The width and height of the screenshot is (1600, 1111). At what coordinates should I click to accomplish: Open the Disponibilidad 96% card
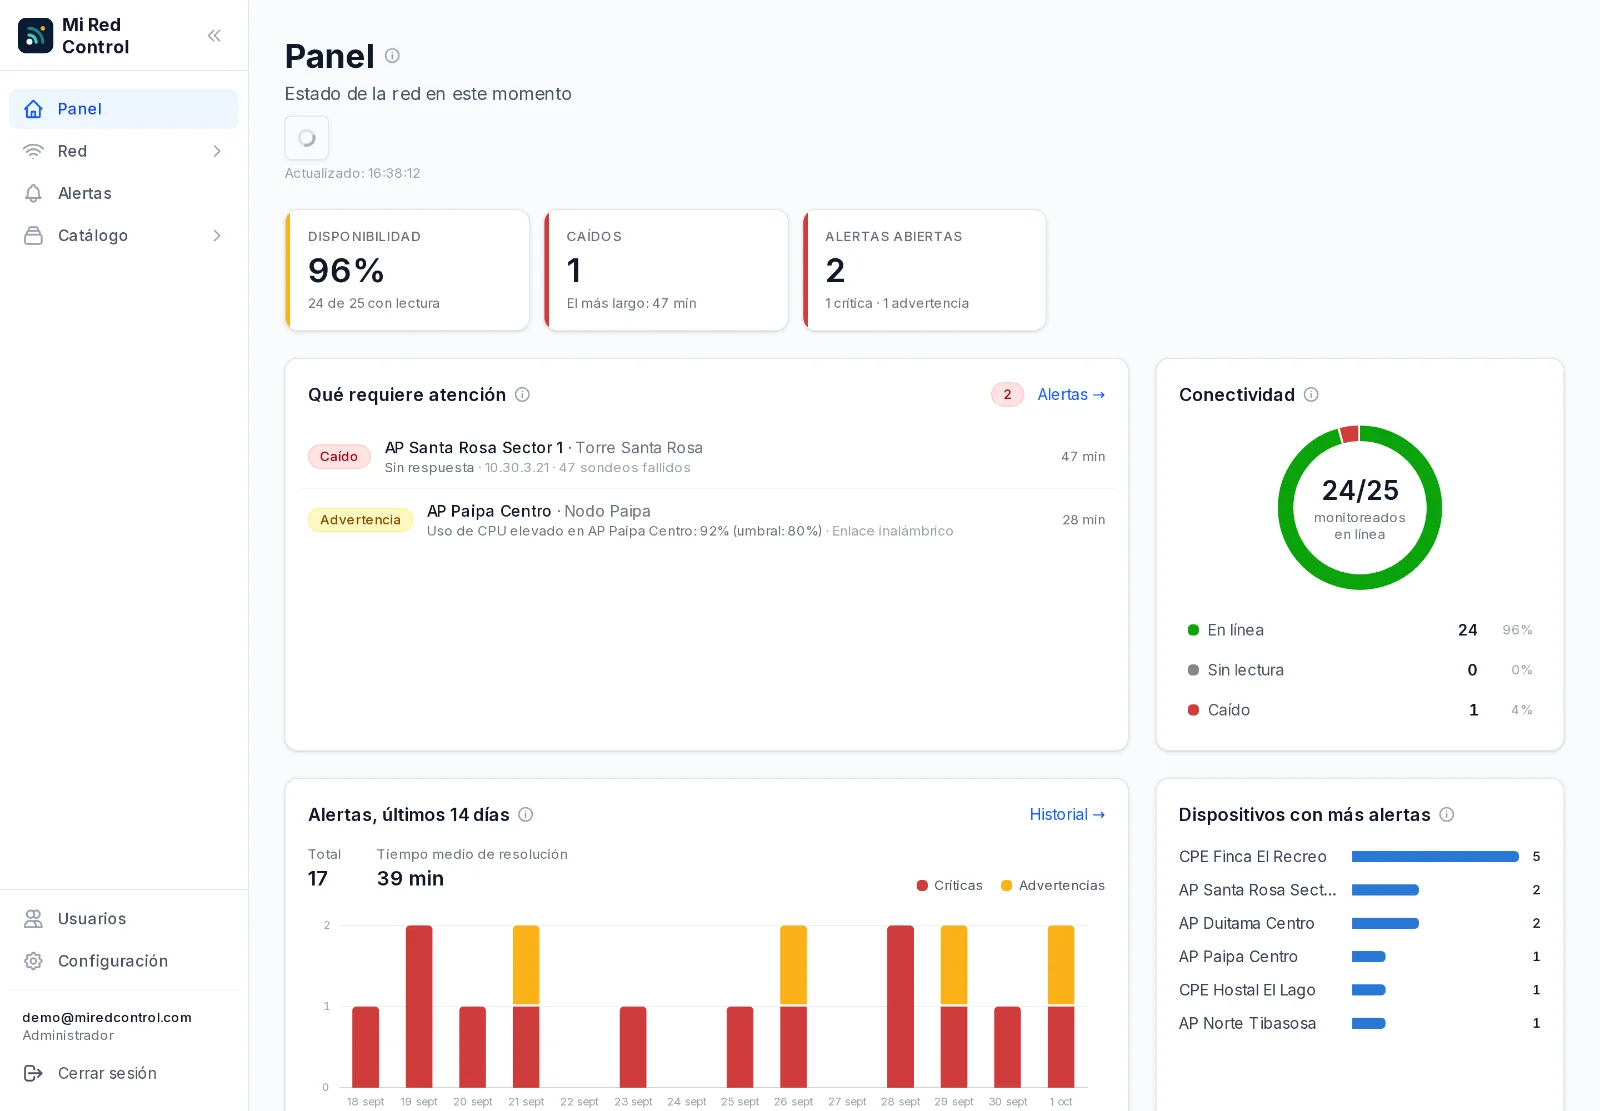click(407, 270)
